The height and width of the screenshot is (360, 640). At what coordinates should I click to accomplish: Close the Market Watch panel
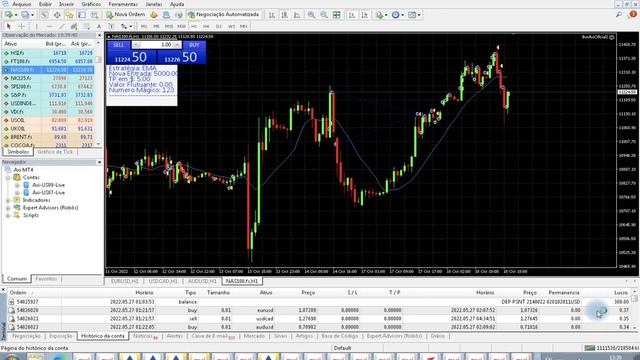tap(99, 36)
